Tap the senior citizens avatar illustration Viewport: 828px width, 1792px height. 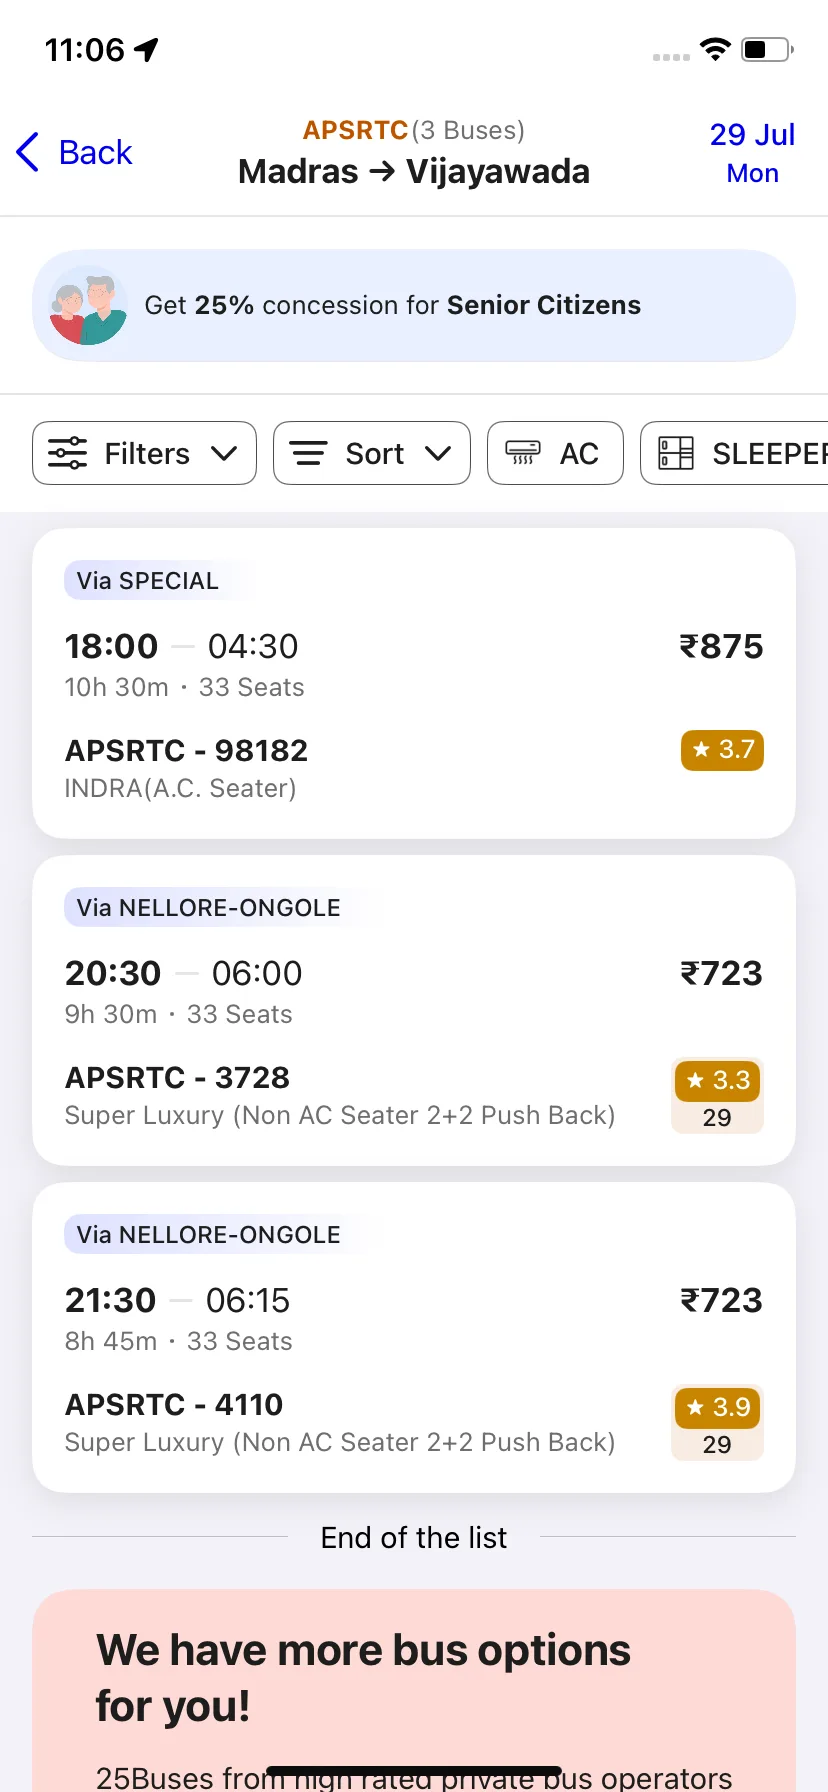pos(88,306)
